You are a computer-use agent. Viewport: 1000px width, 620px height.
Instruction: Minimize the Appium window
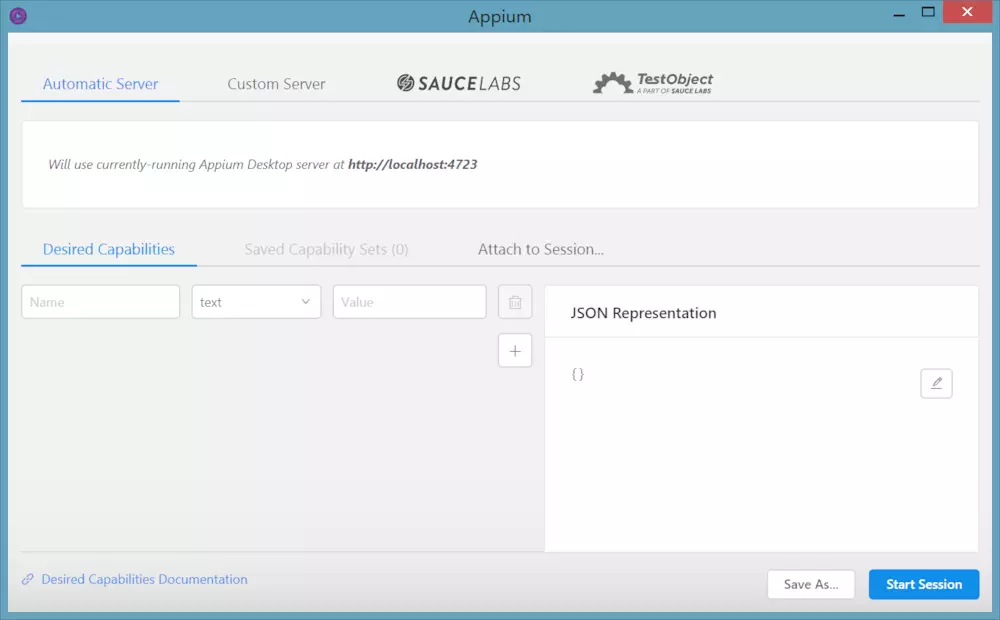coord(899,14)
